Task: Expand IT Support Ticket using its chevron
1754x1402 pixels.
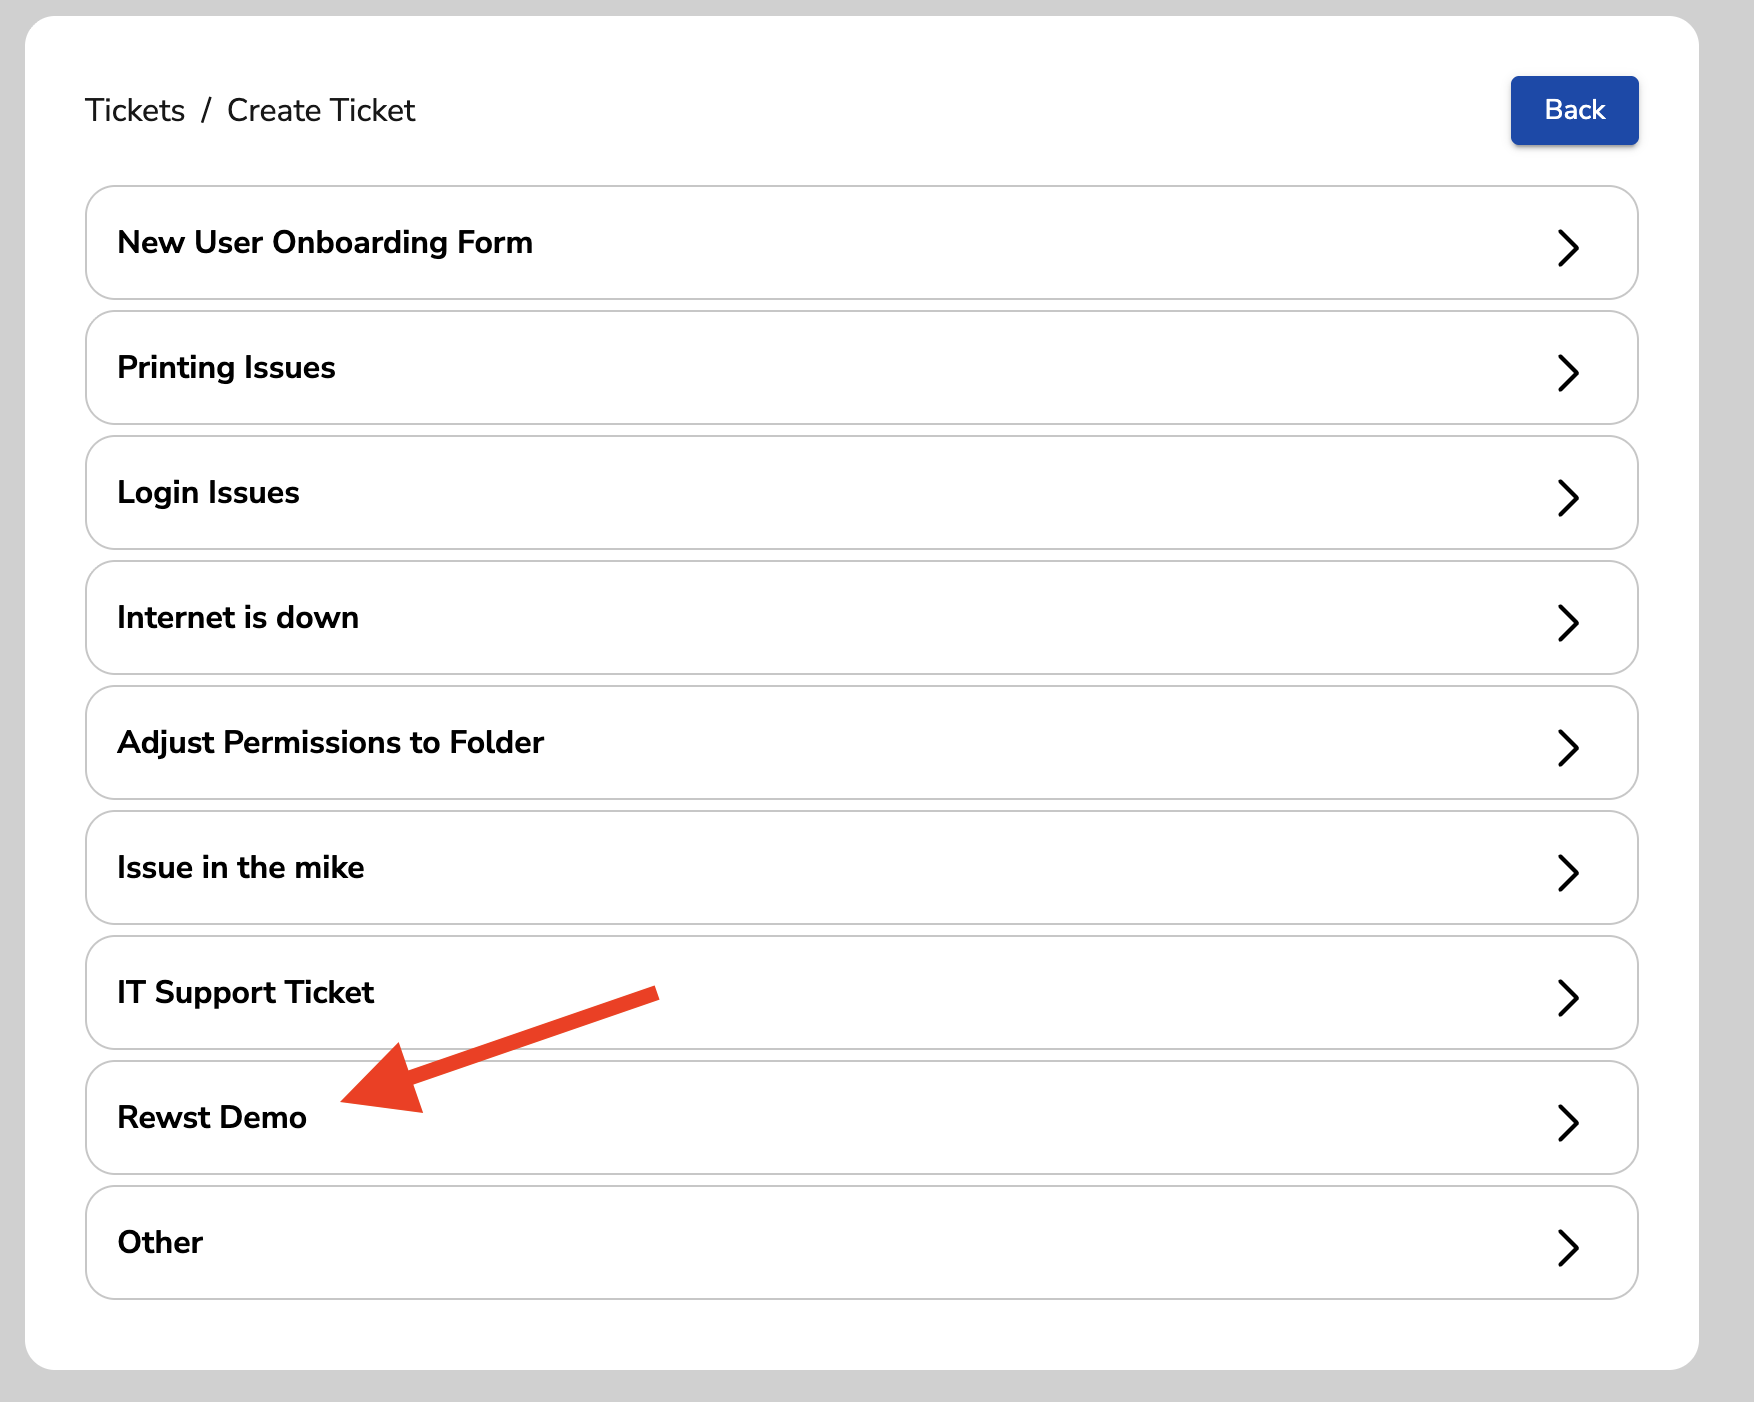Action: coord(1567,997)
